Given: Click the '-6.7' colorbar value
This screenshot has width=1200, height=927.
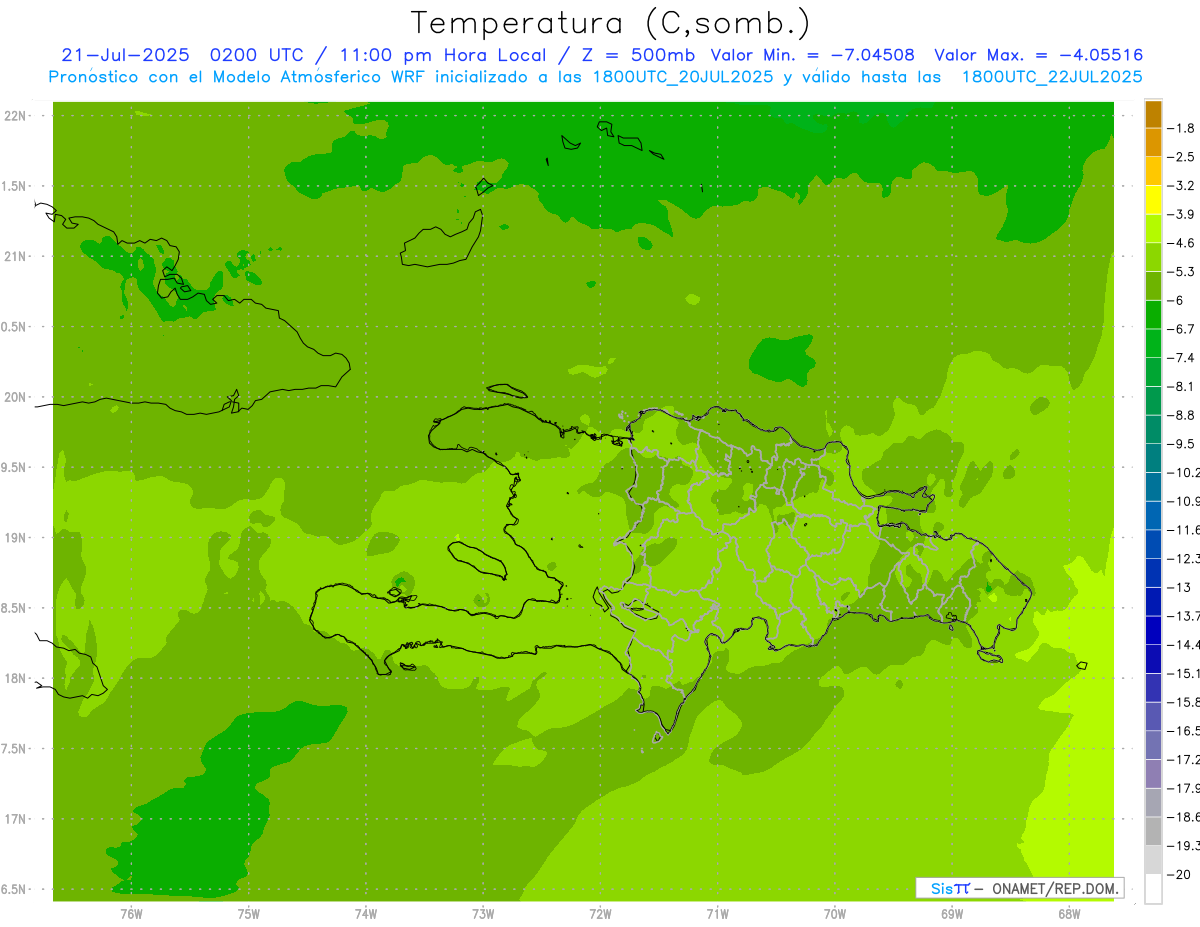Looking at the screenshot, I should 1183,329.
